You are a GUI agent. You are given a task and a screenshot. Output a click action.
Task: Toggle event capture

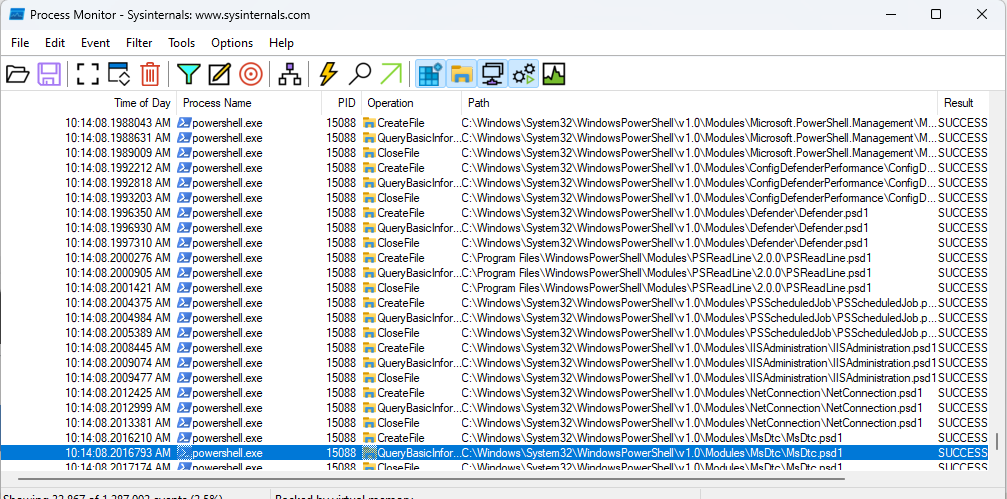point(88,74)
